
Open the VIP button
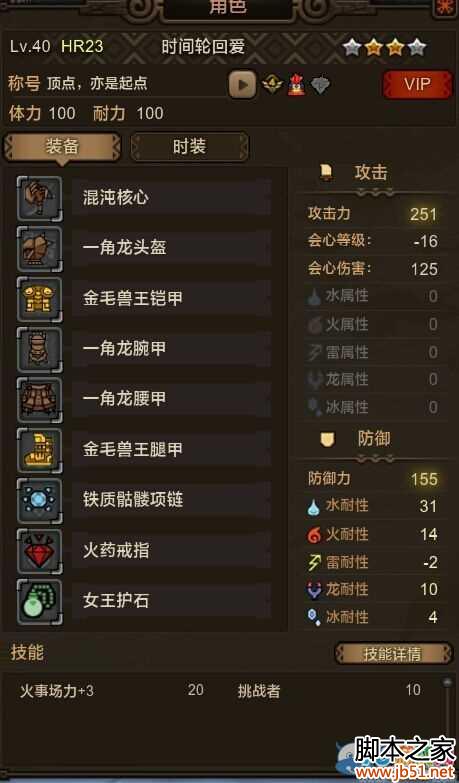[417, 84]
